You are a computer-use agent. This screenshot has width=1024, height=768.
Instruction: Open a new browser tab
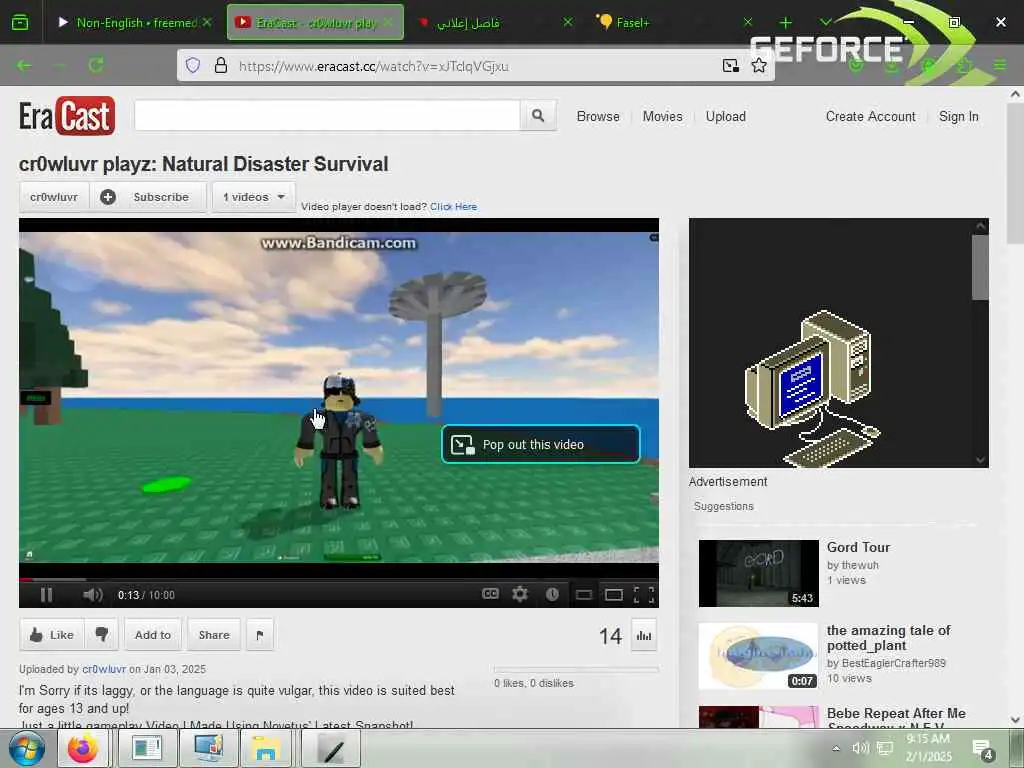click(786, 23)
